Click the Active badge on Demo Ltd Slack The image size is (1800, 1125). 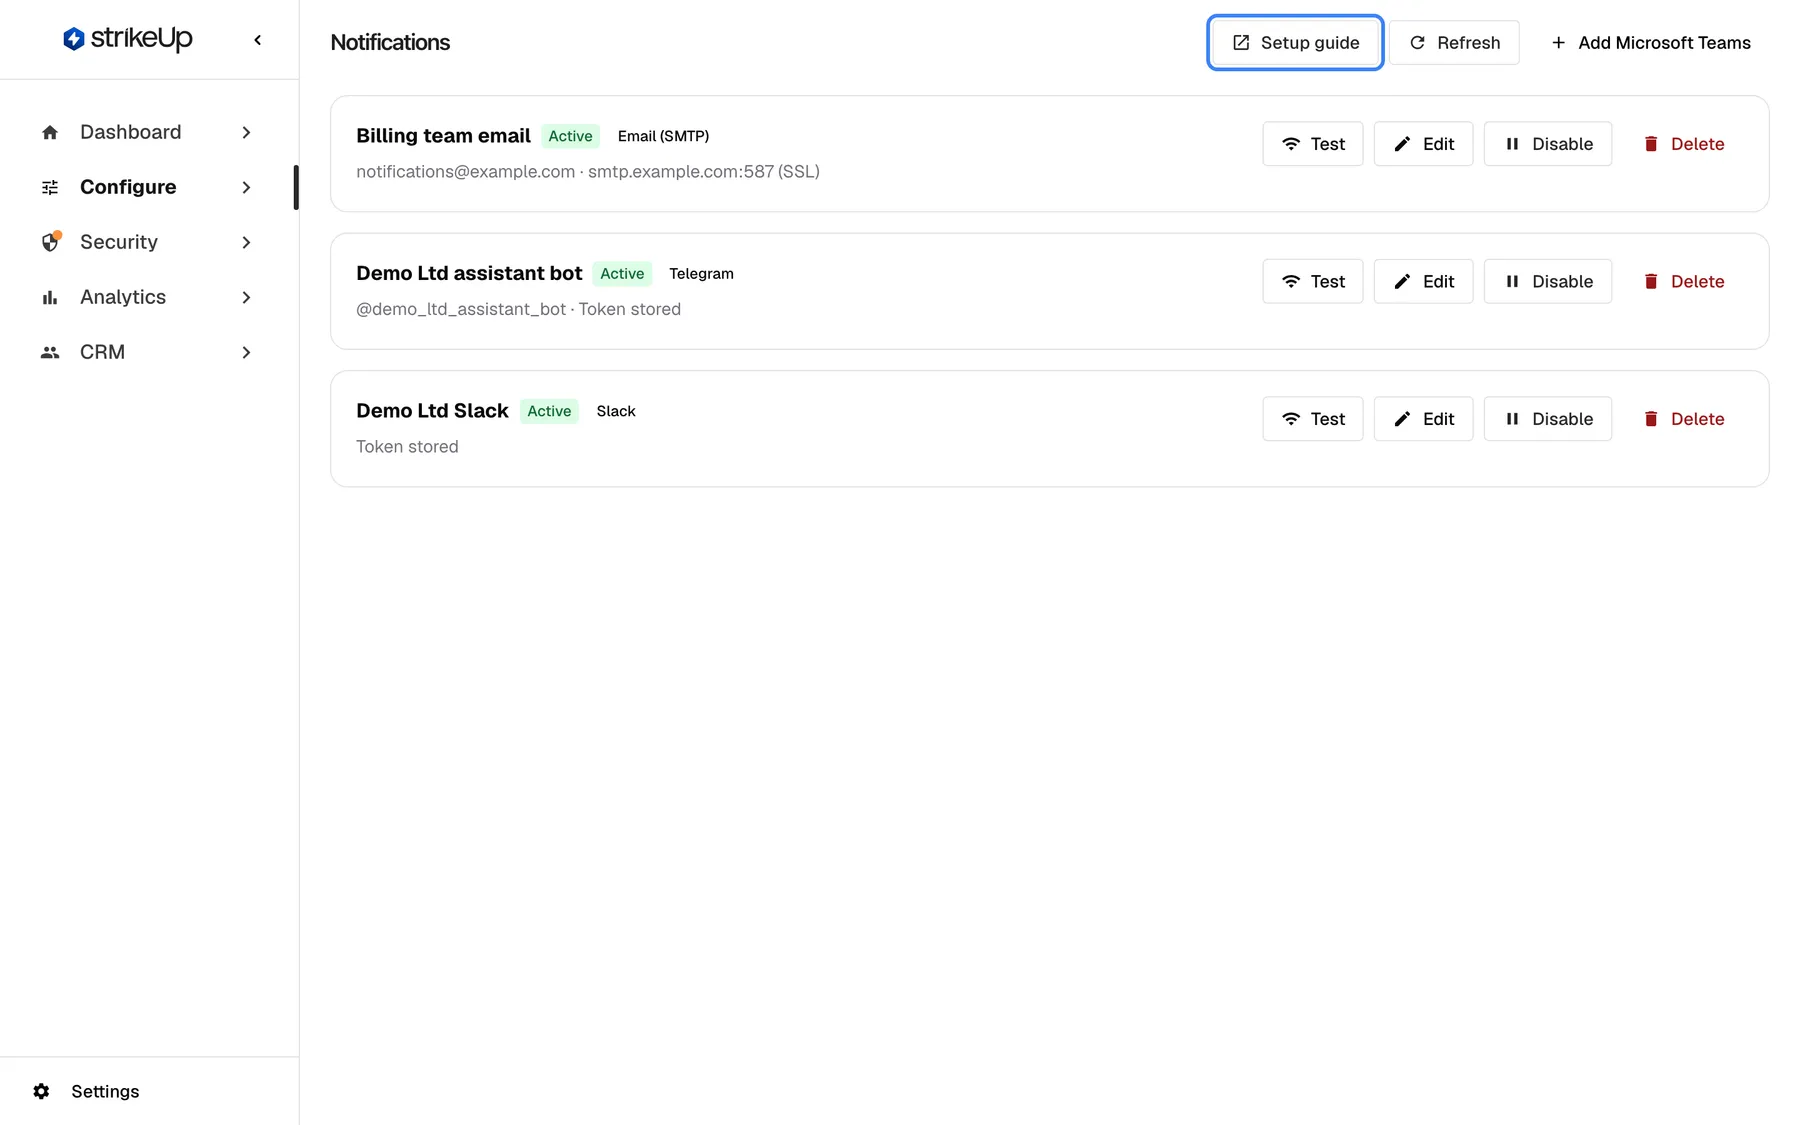pyautogui.click(x=549, y=411)
